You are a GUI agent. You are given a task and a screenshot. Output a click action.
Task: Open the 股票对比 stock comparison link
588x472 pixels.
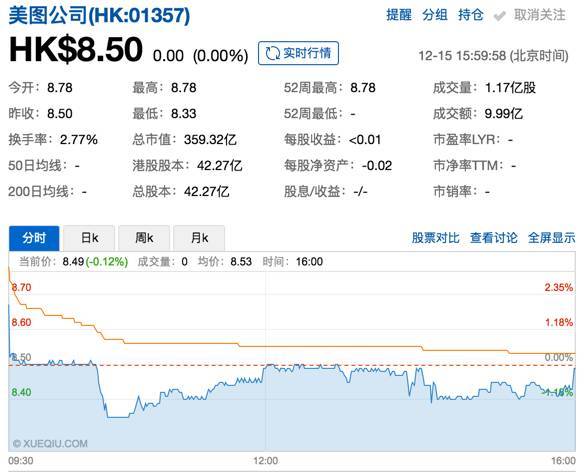click(x=435, y=238)
